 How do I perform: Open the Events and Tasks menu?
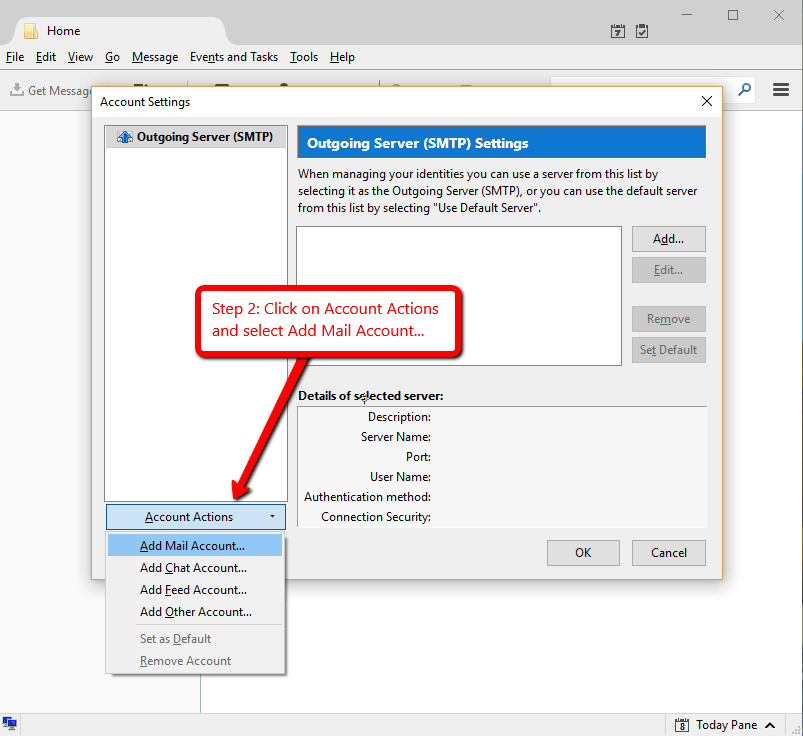(234, 57)
